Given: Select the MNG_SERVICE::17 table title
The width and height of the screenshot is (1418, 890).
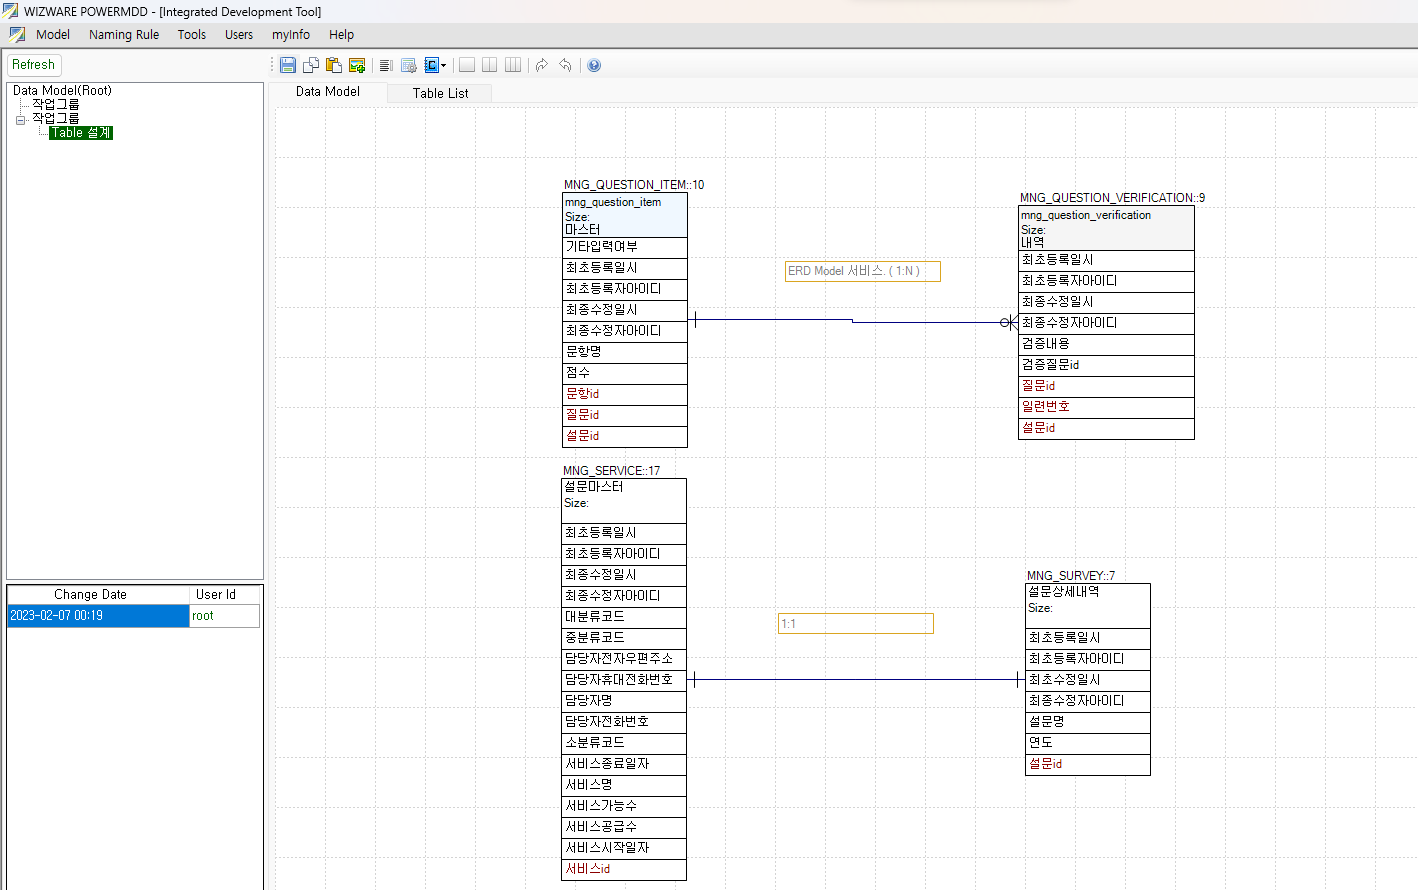Looking at the screenshot, I should click(x=611, y=471).
